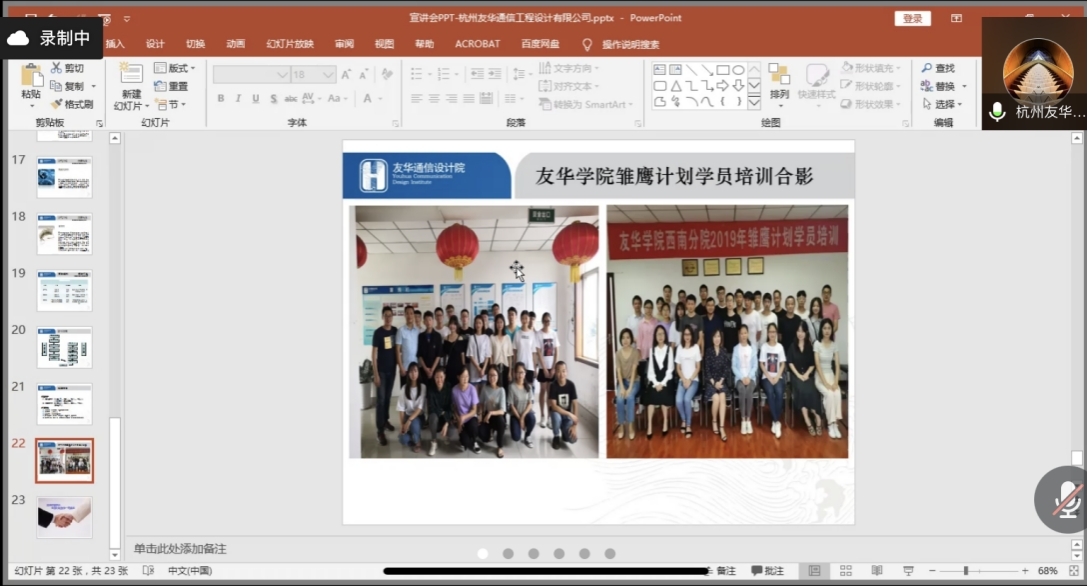Open the clipboard pane dialog launcher
This screenshot has height=586, width=1089.
99,124
